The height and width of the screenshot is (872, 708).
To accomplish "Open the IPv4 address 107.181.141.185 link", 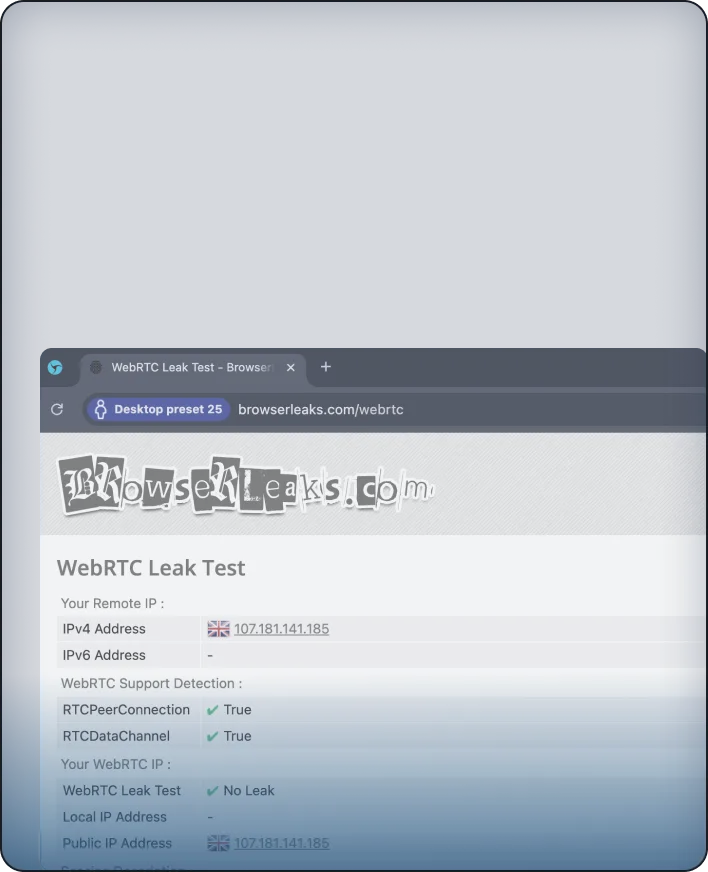I will tap(281, 629).
